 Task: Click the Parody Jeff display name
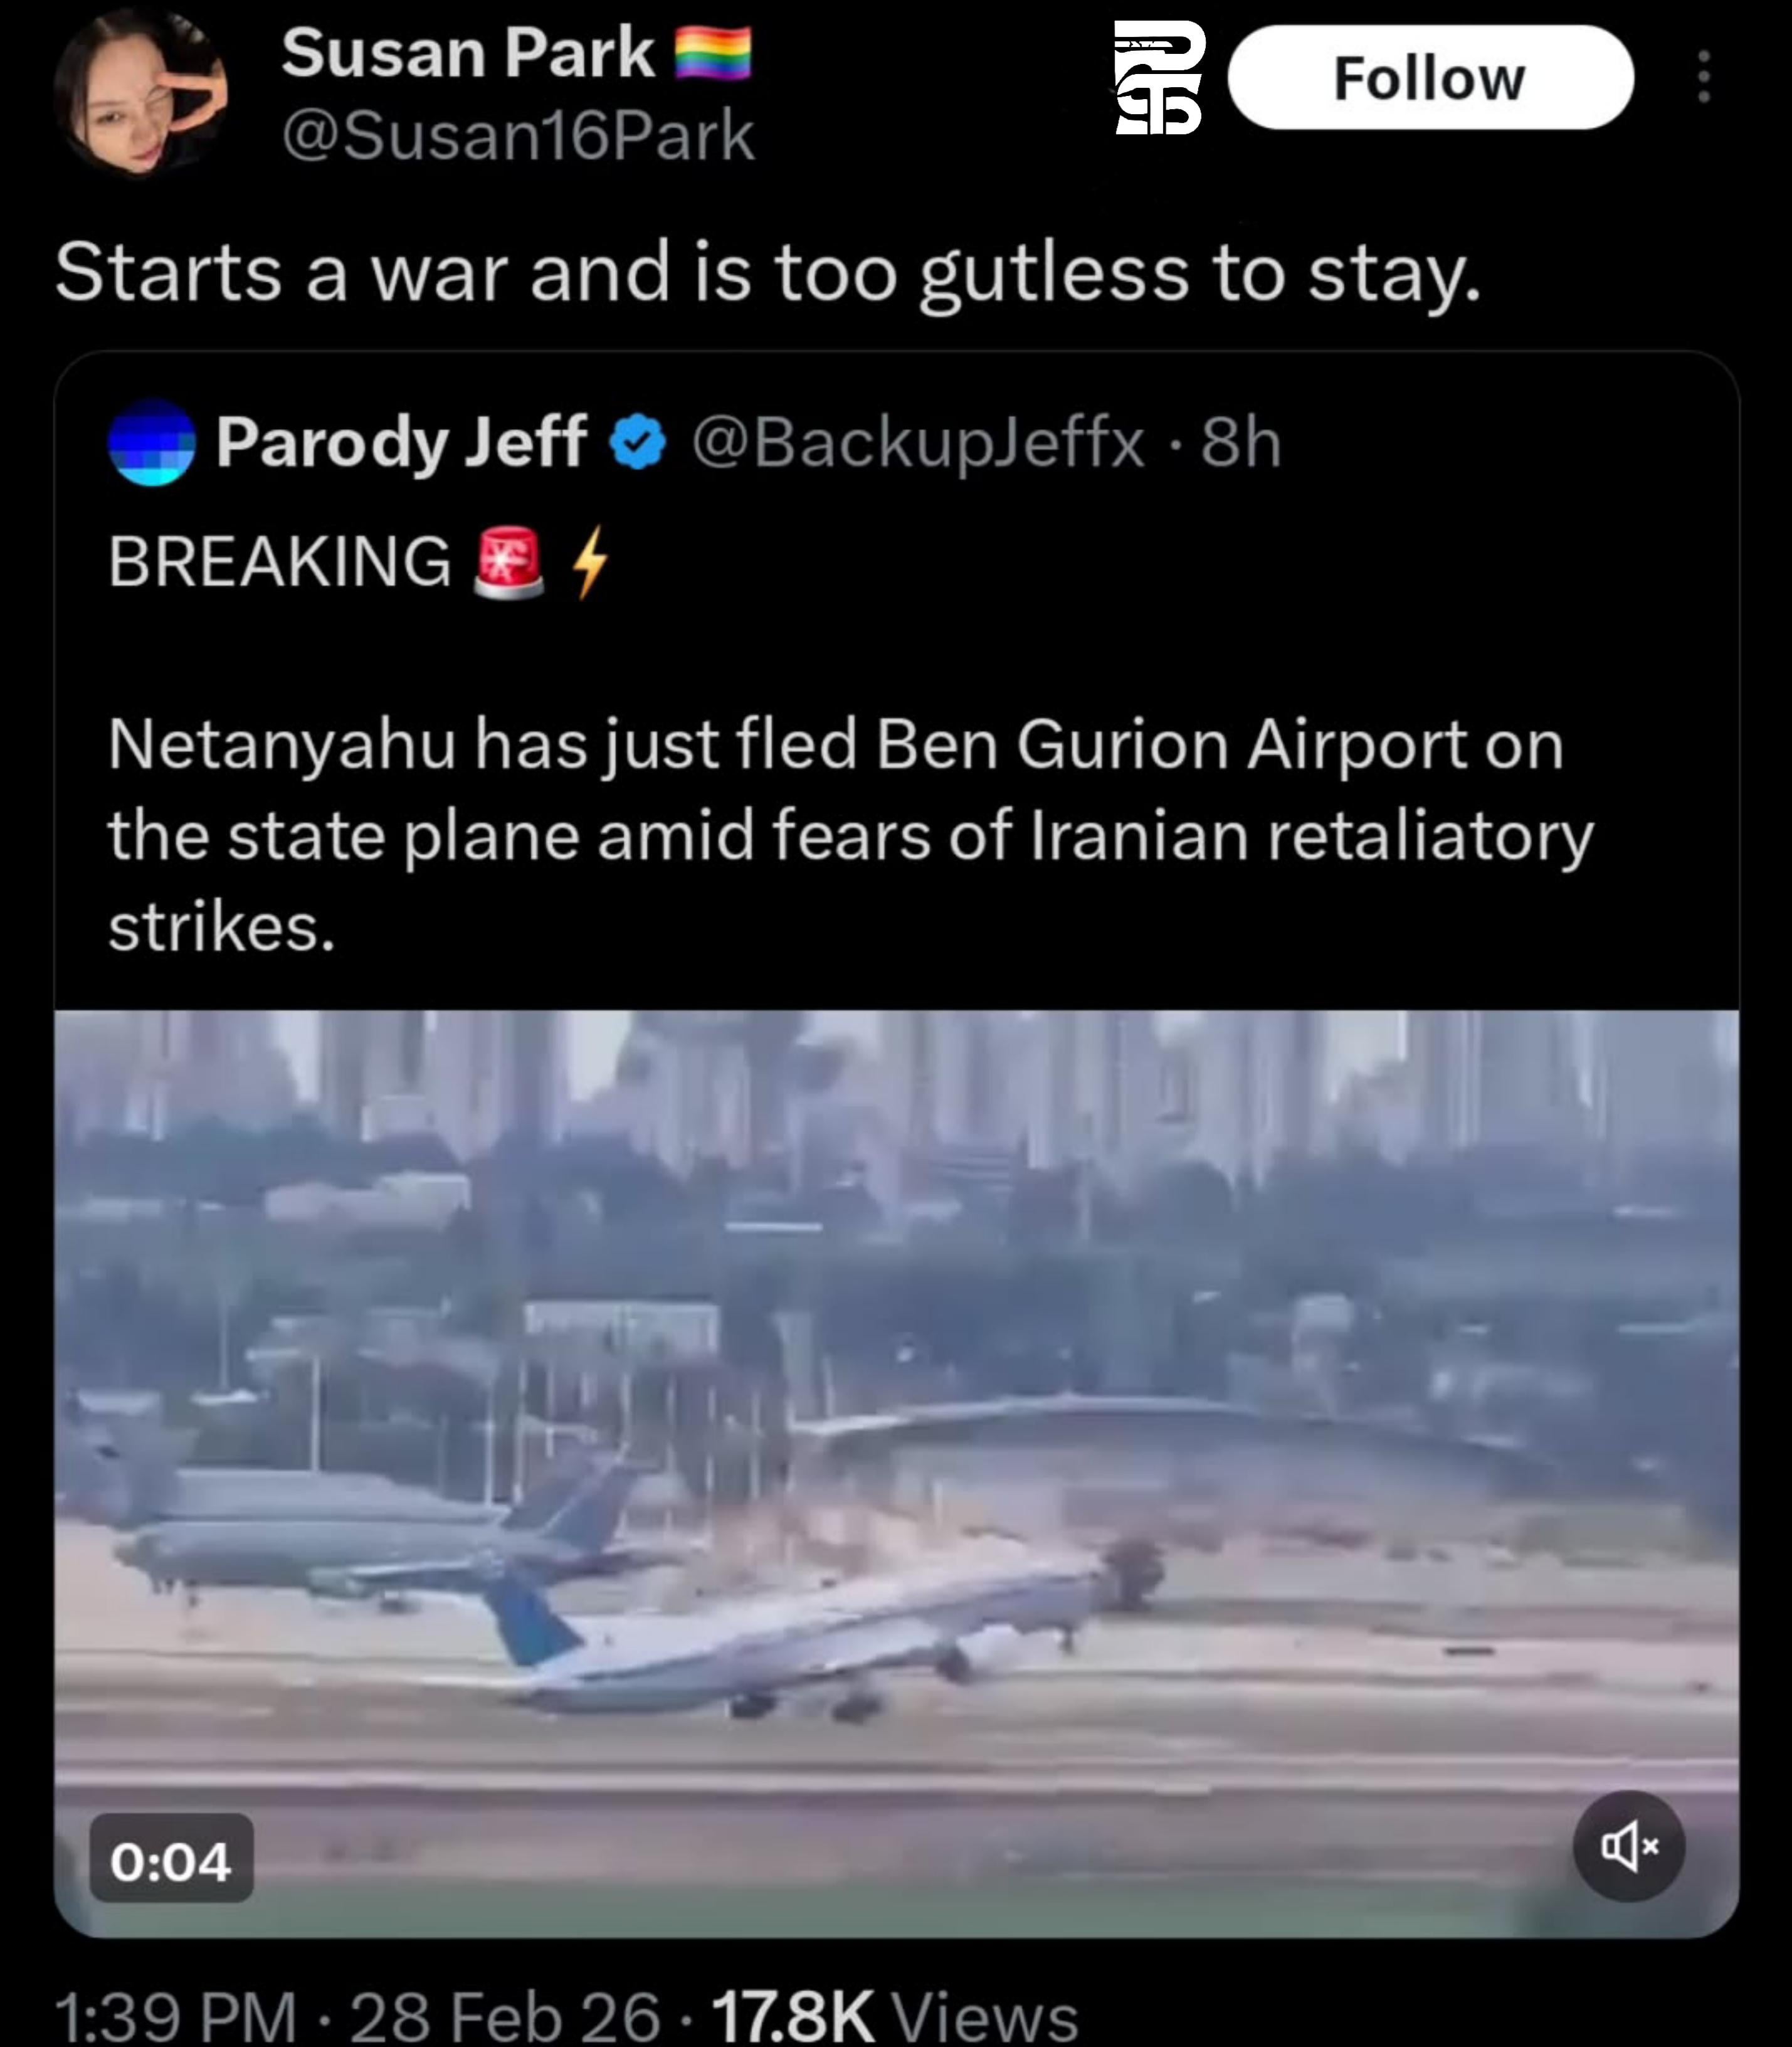[x=401, y=442]
